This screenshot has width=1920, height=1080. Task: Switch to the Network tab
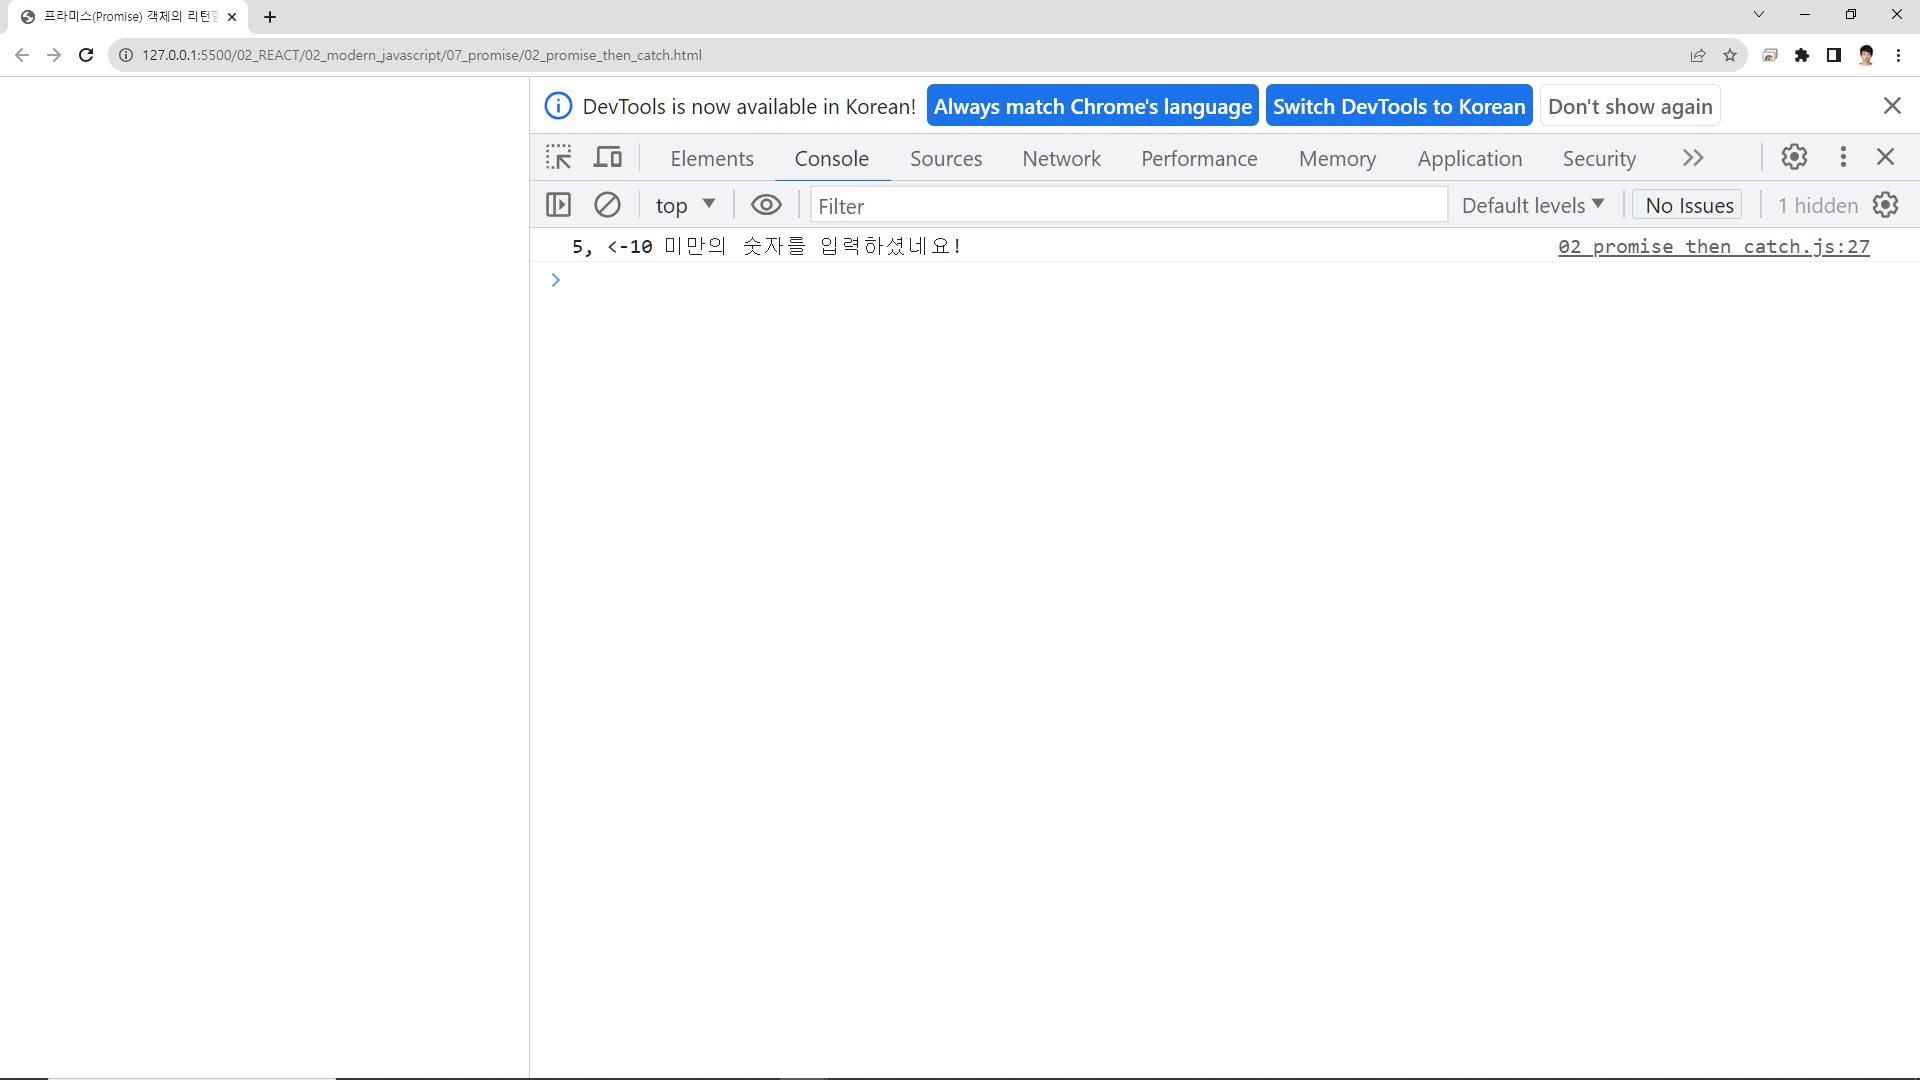coord(1061,158)
